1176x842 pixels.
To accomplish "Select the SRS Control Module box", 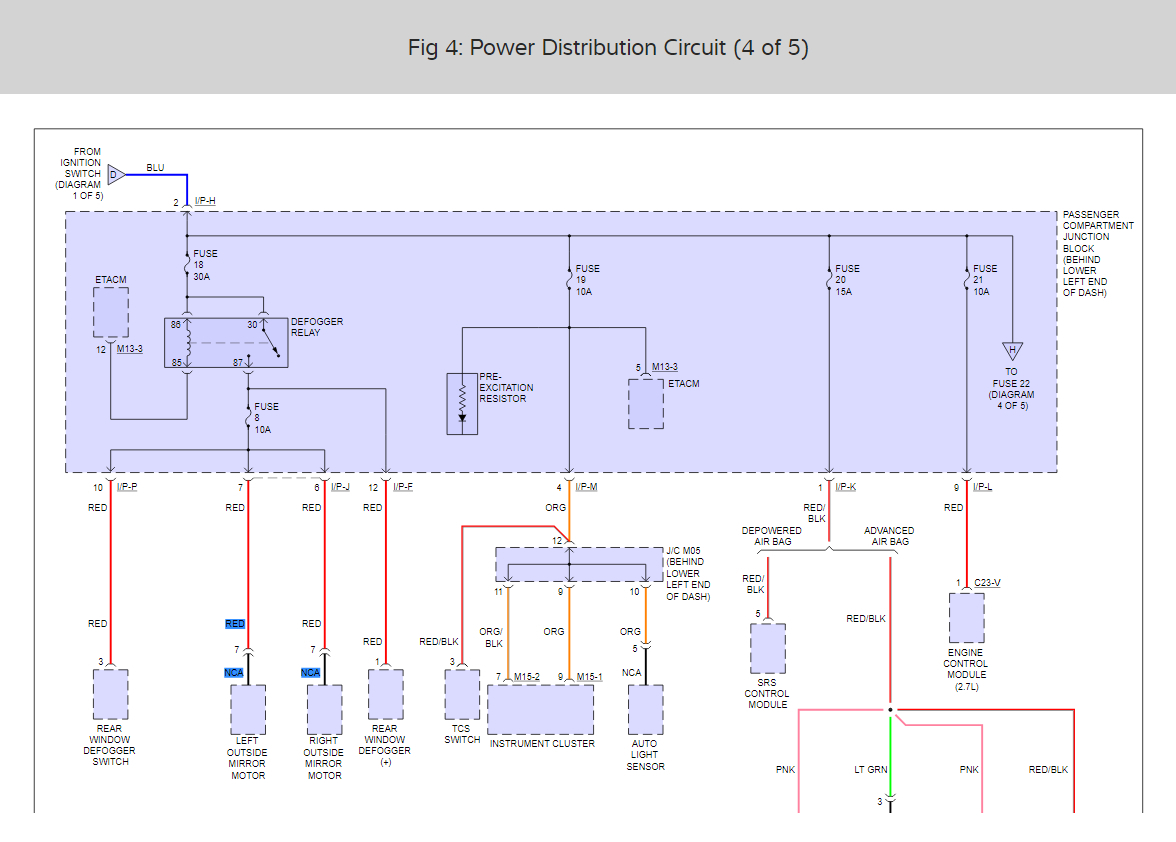I will click(x=767, y=649).
